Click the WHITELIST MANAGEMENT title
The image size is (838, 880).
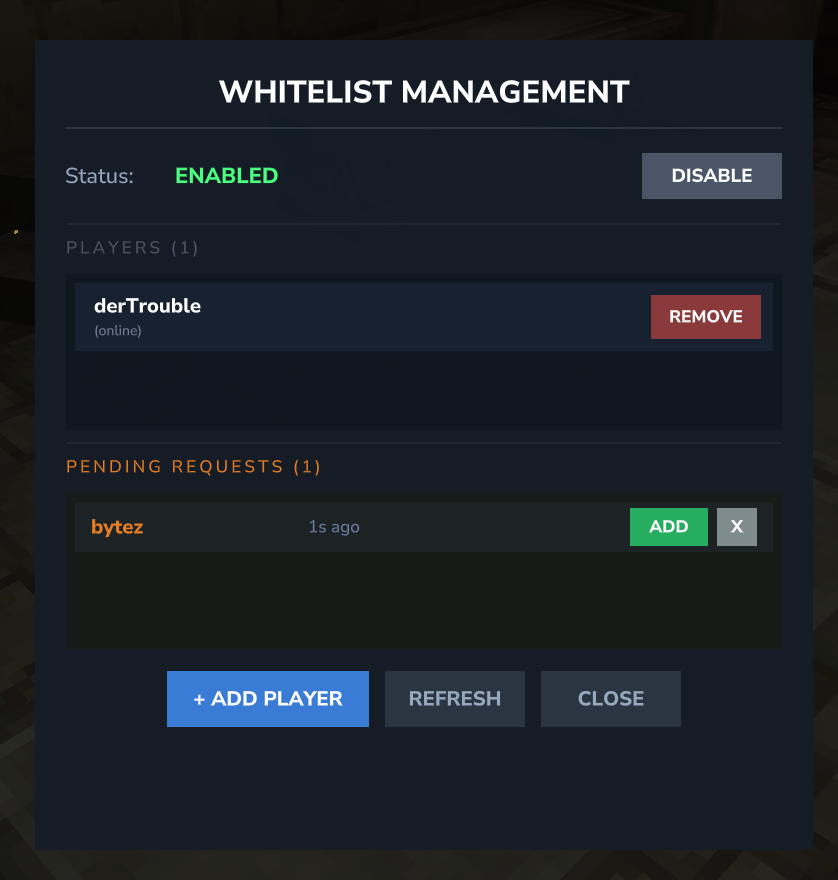424,91
